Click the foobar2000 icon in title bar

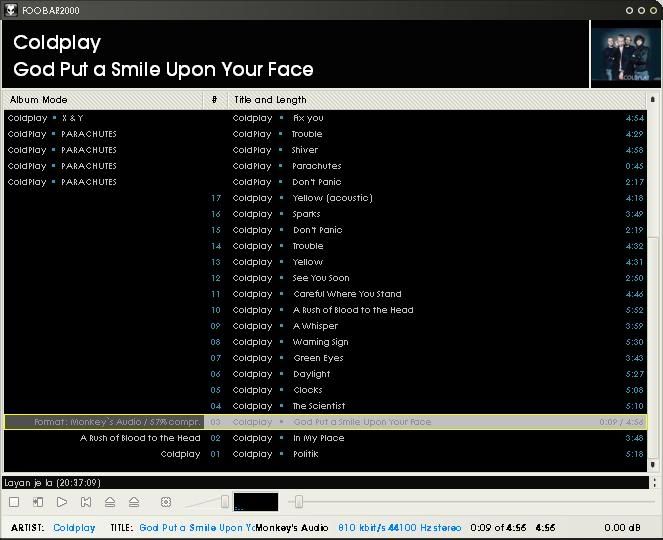pyautogui.click(x=10, y=10)
